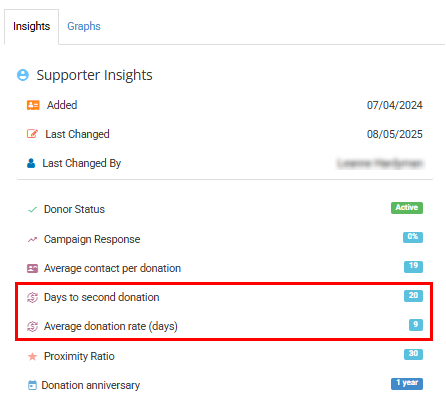Click the Proximity Ratio value 30 badge

coord(413,354)
